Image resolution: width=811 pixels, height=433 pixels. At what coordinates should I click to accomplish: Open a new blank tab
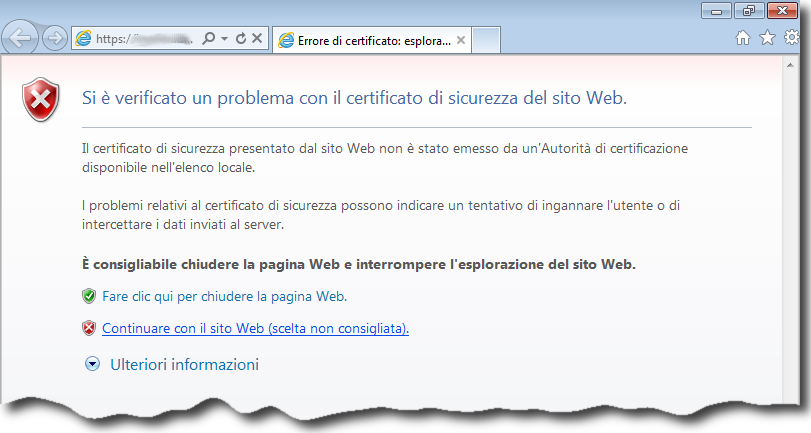pyautogui.click(x=485, y=40)
